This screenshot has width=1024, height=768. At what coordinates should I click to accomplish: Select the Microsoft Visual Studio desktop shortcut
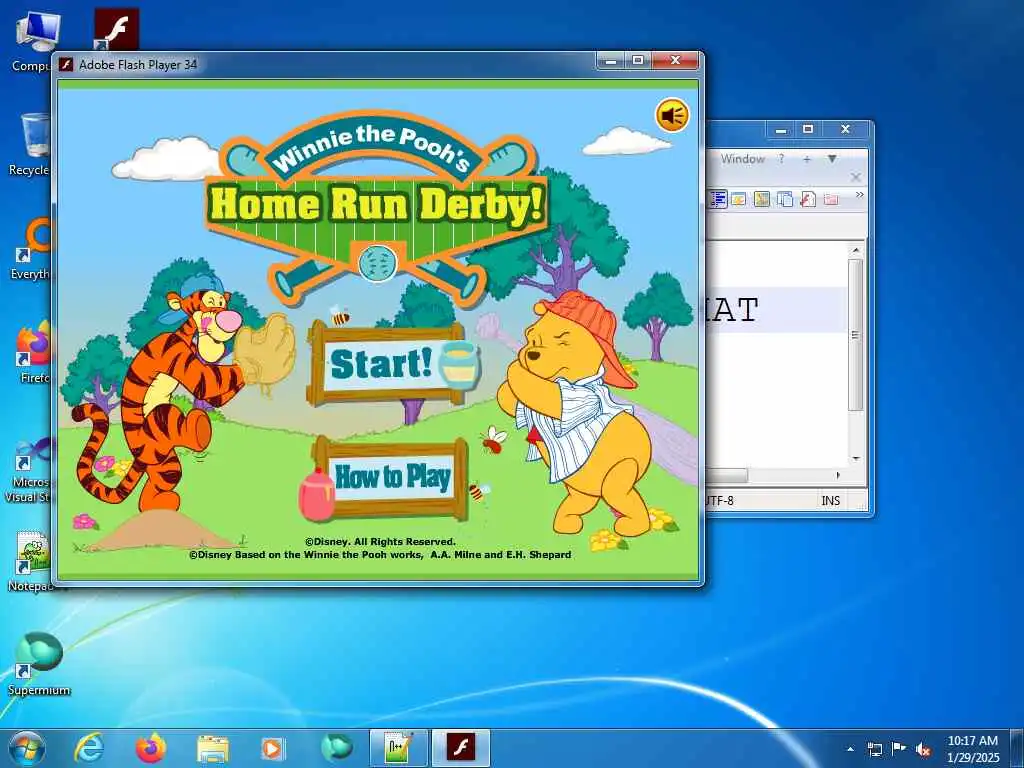coord(29,470)
